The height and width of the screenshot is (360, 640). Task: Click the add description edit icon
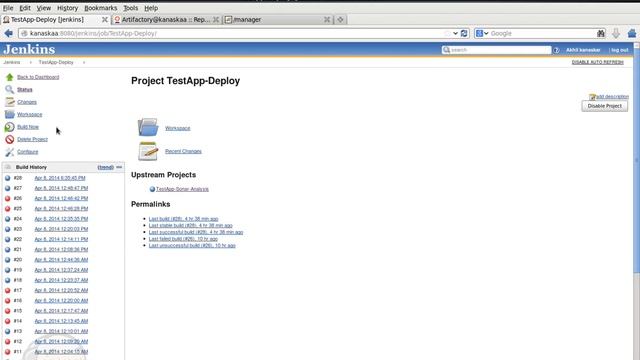pos(592,97)
